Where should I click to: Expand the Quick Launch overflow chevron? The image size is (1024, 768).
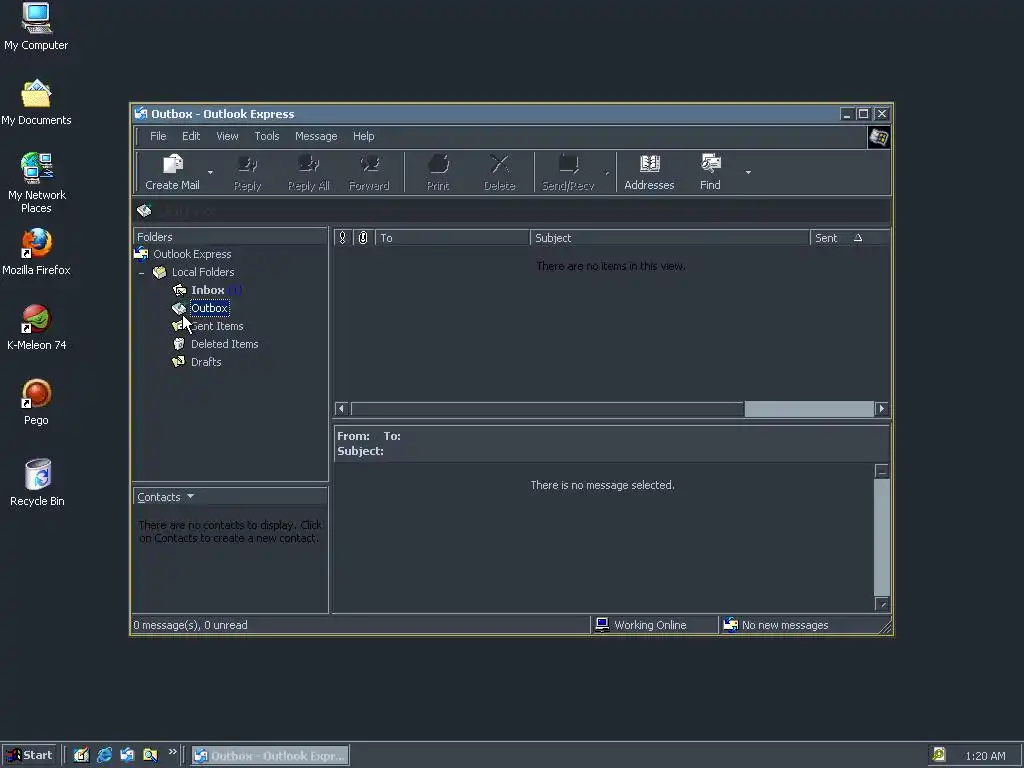coord(172,752)
